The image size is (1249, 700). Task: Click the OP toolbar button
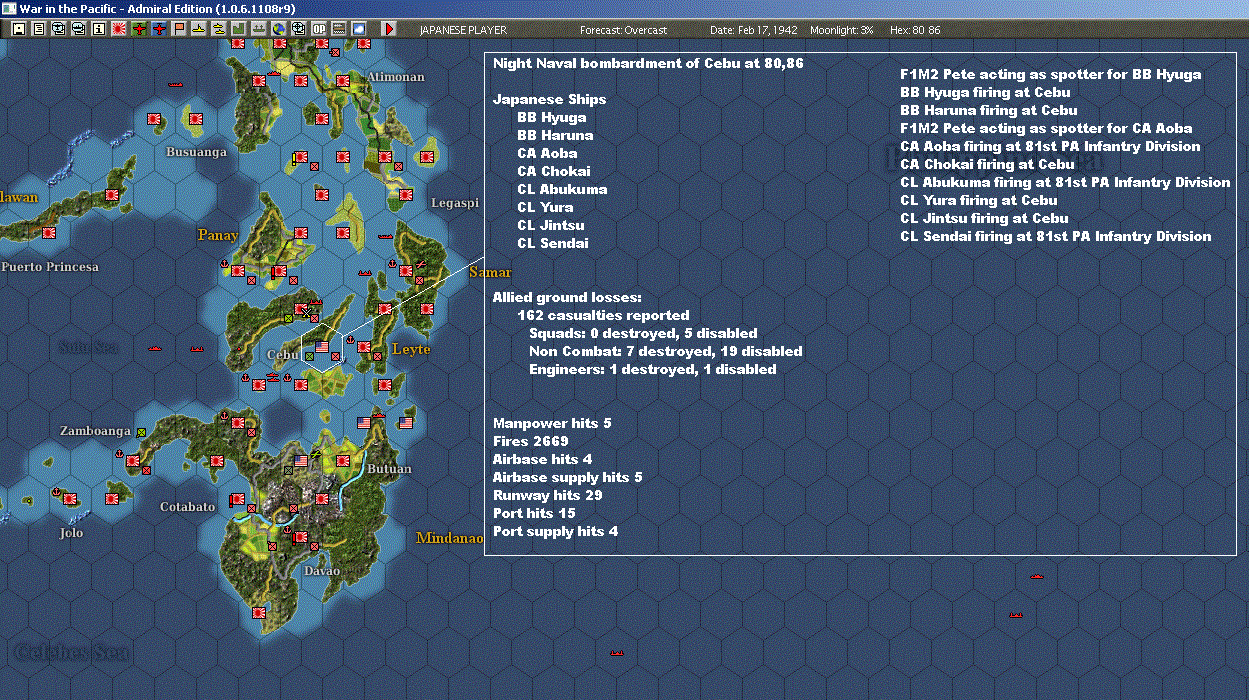(x=319, y=29)
